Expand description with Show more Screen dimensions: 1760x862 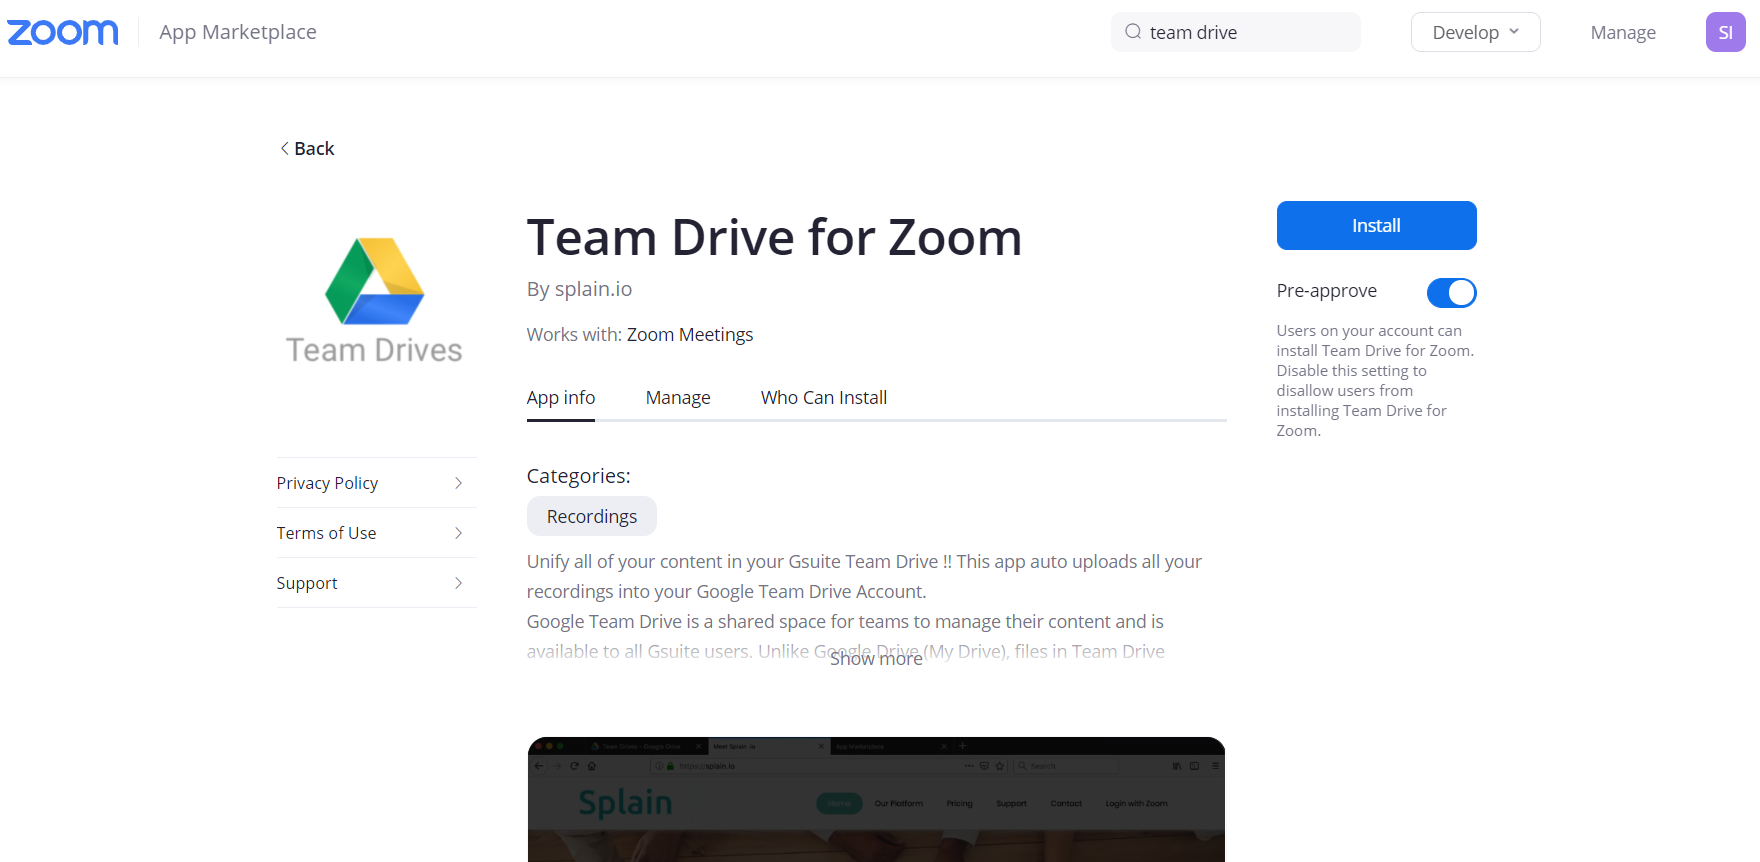[876, 659]
